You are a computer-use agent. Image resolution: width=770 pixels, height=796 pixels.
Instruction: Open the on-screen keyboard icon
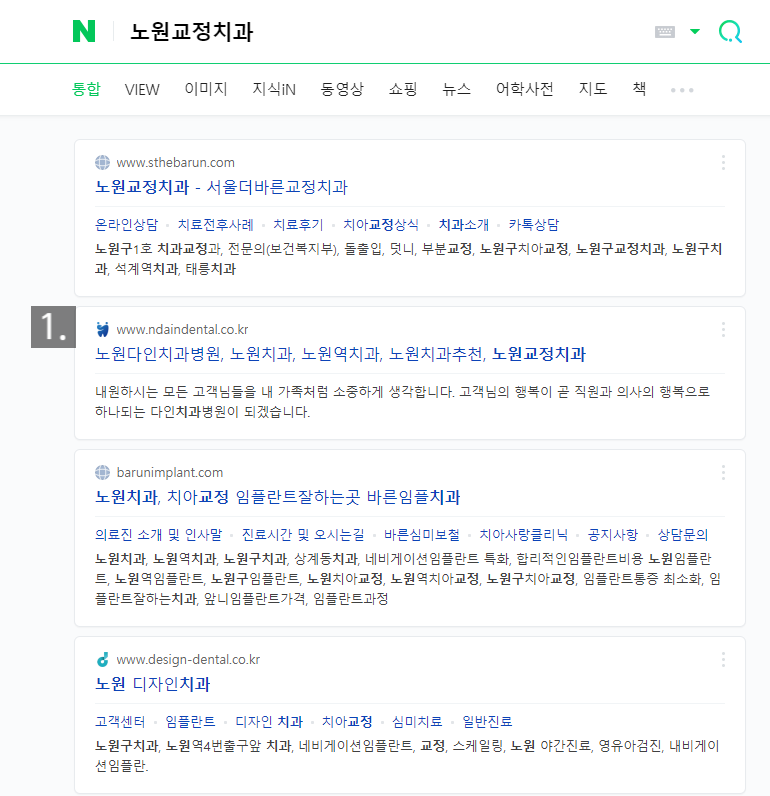[664, 32]
